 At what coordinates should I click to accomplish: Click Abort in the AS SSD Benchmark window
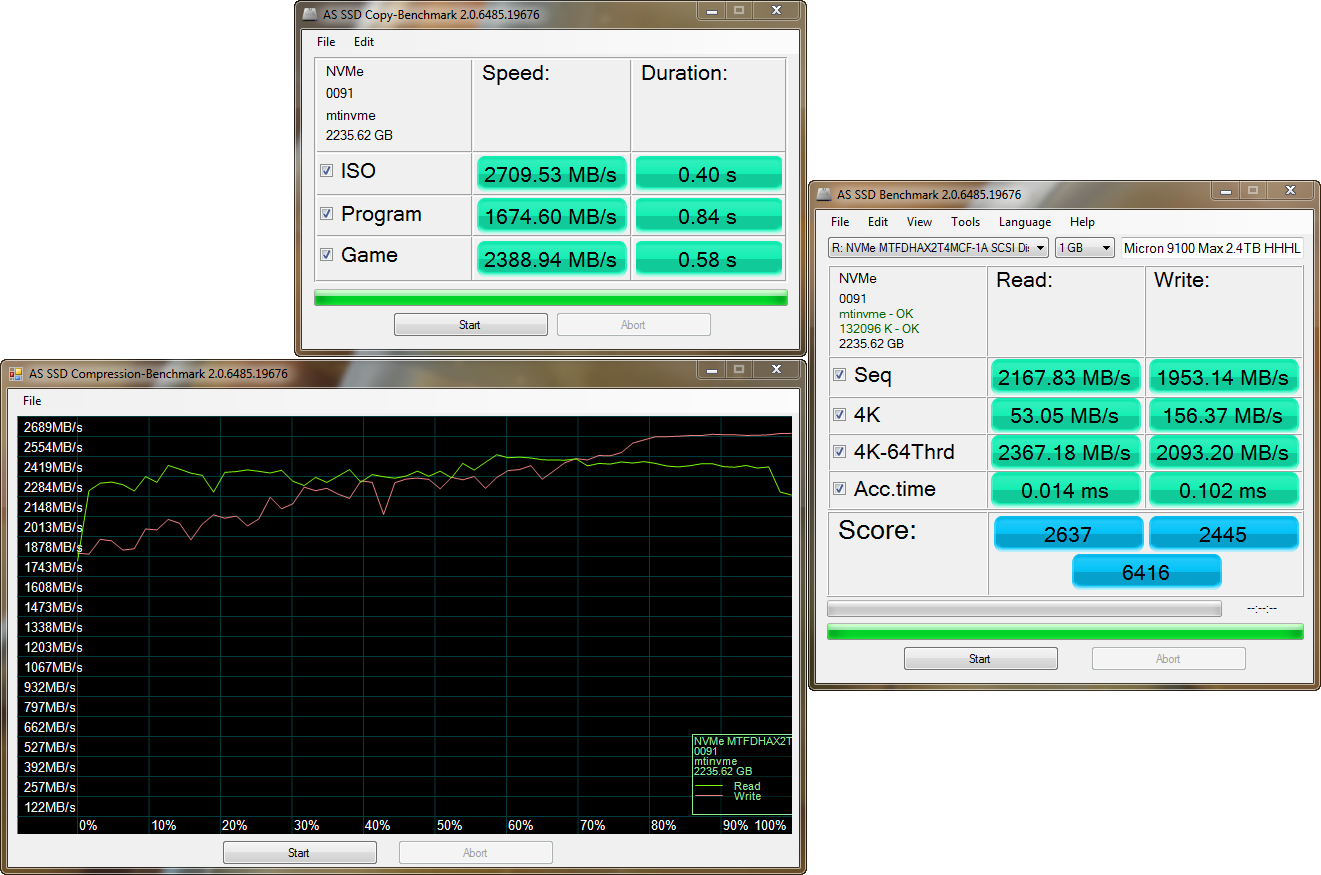[x=1168, y=658]
